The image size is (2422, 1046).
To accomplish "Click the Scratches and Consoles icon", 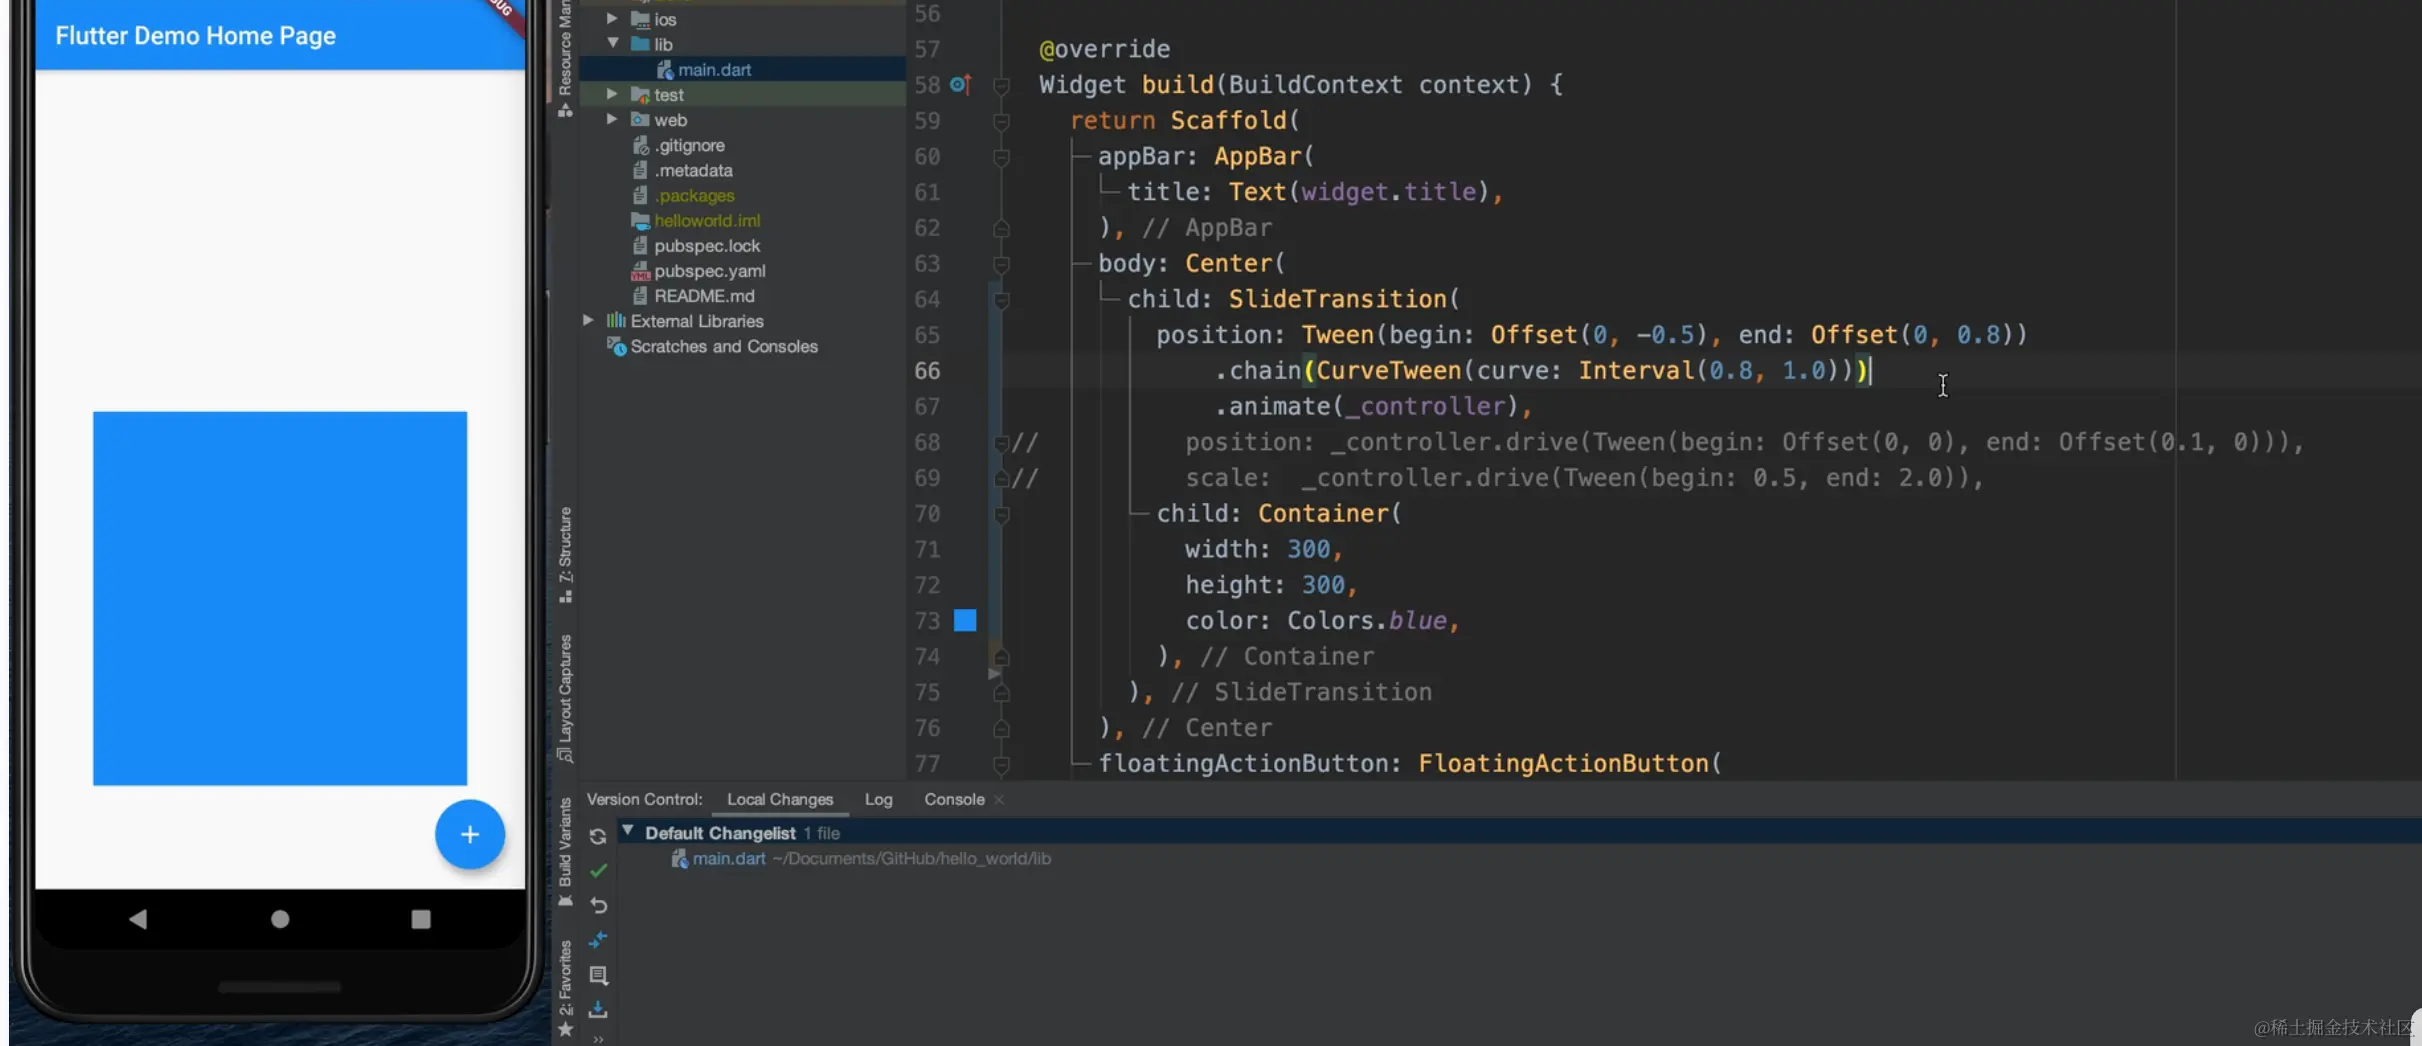I will click(616, 346).
